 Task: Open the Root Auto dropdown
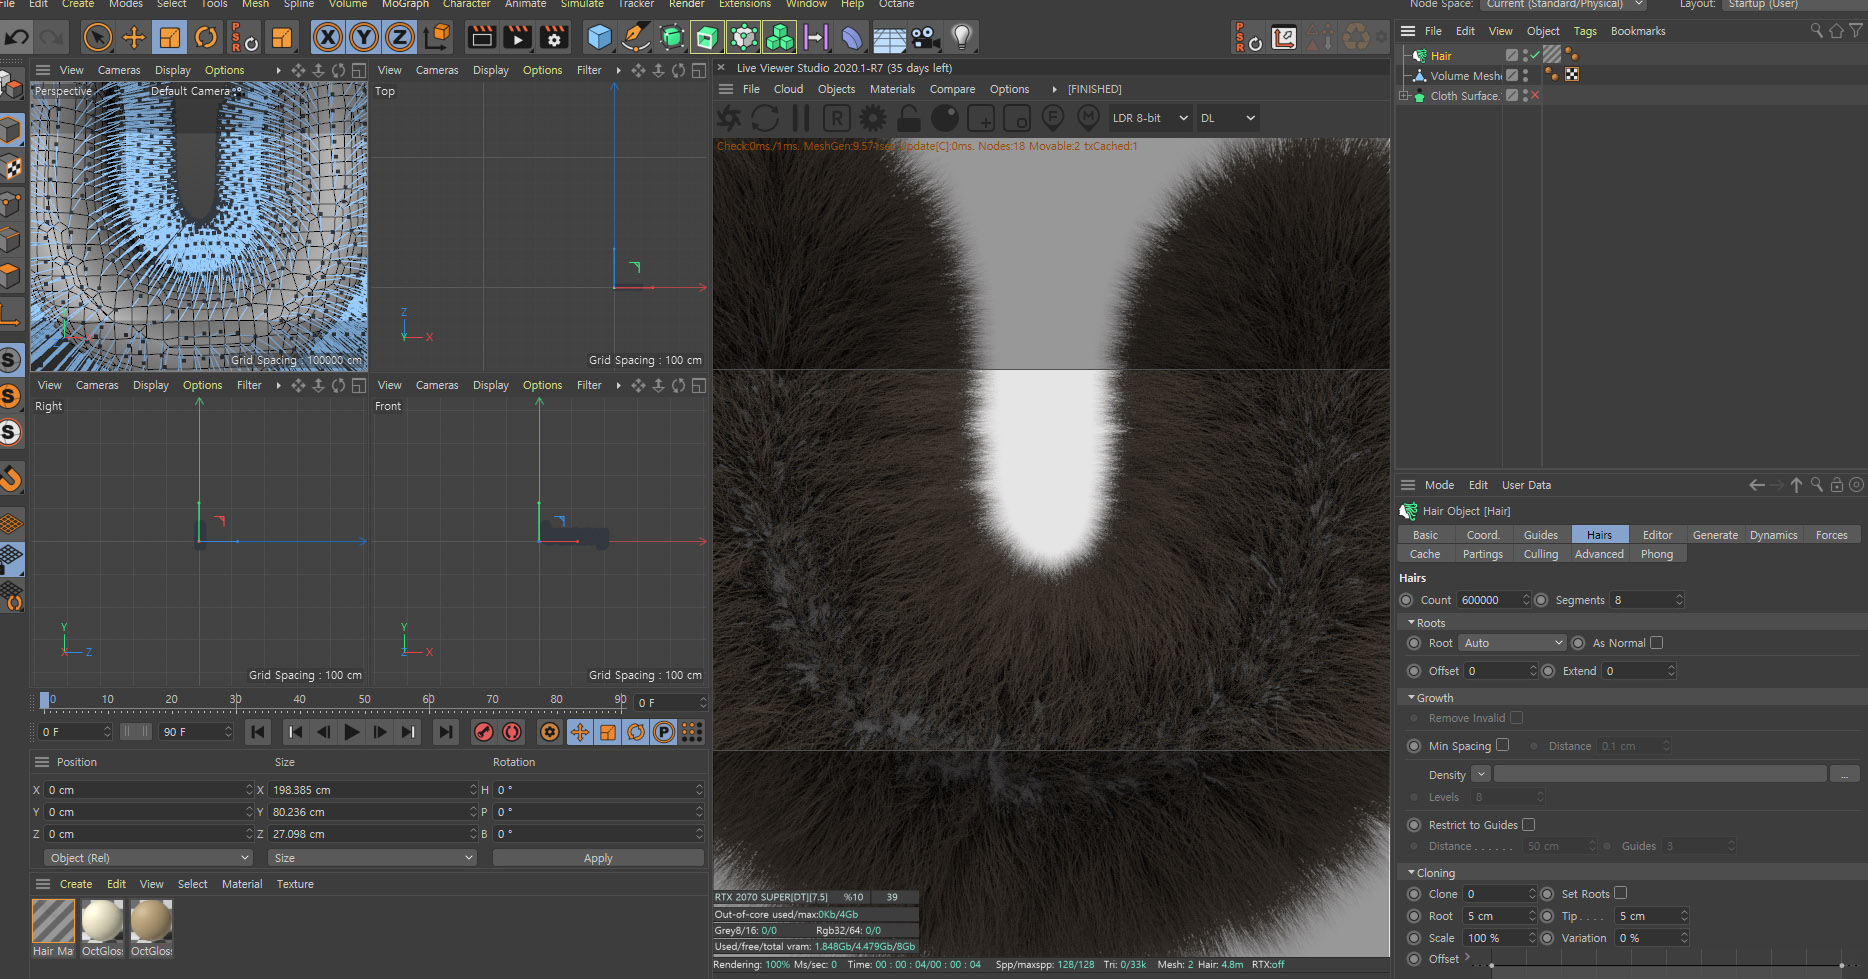click(x=1512, y=643)
